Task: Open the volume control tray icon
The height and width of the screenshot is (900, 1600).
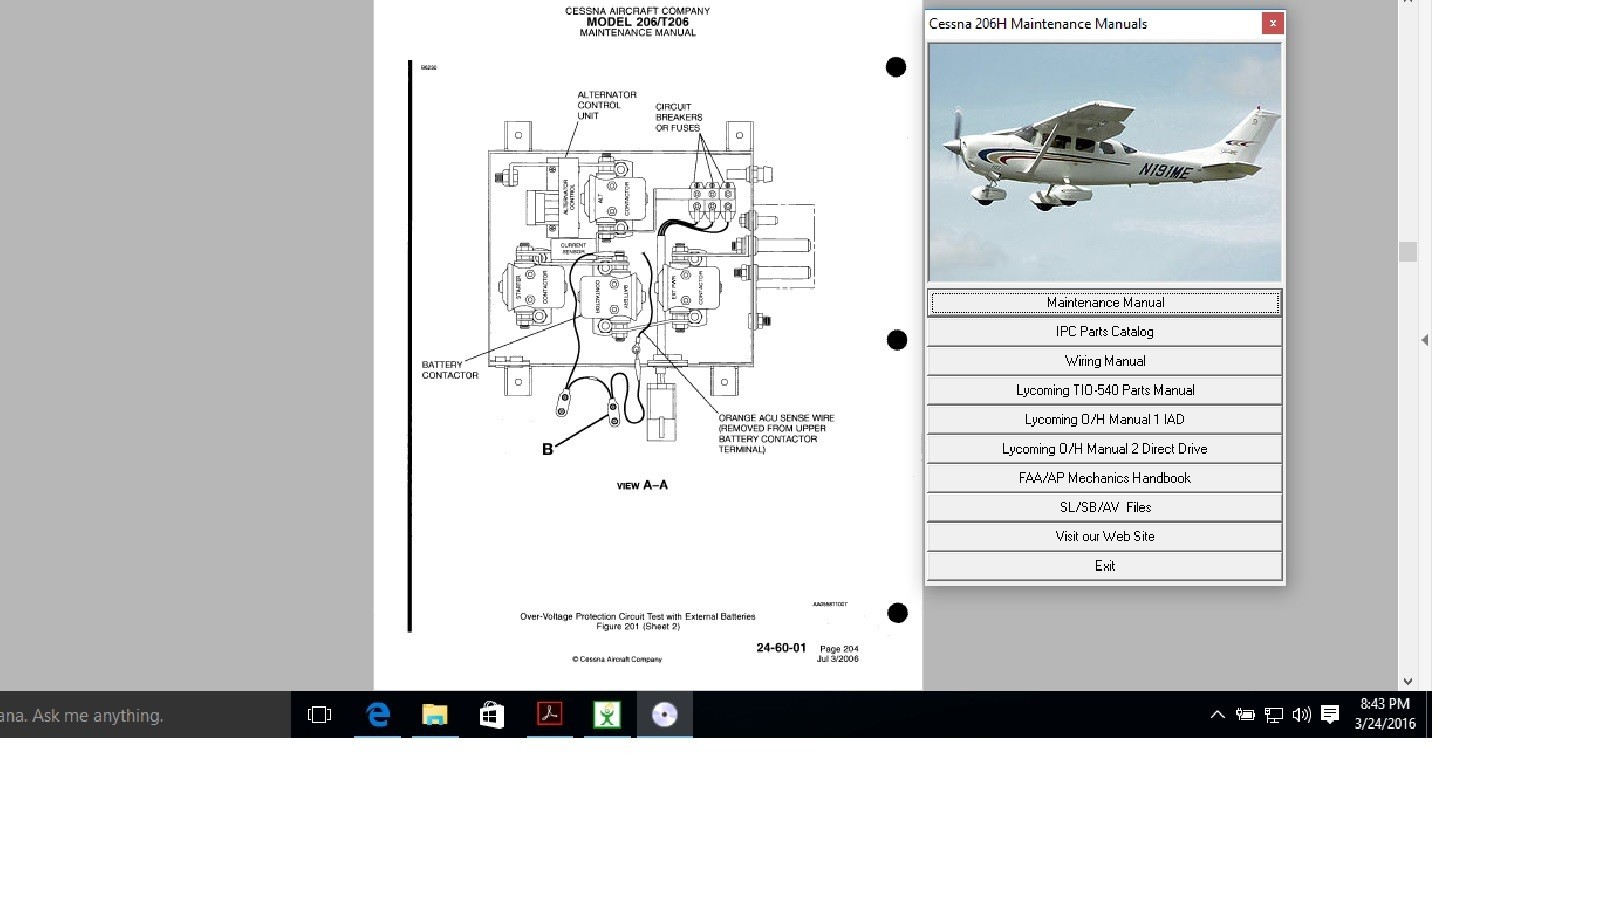Action: [x=1301, y=715]
